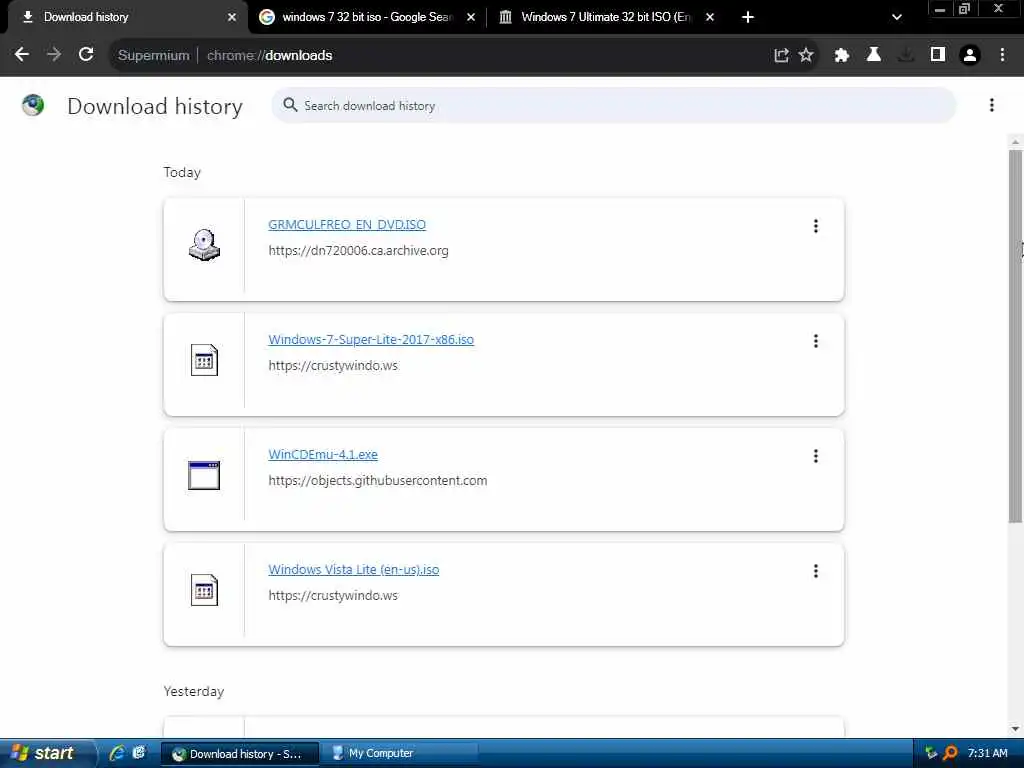Viewport: 1024px width, 768px height.
Task: Click the Search download history field
Action: (x=614, y=105)
